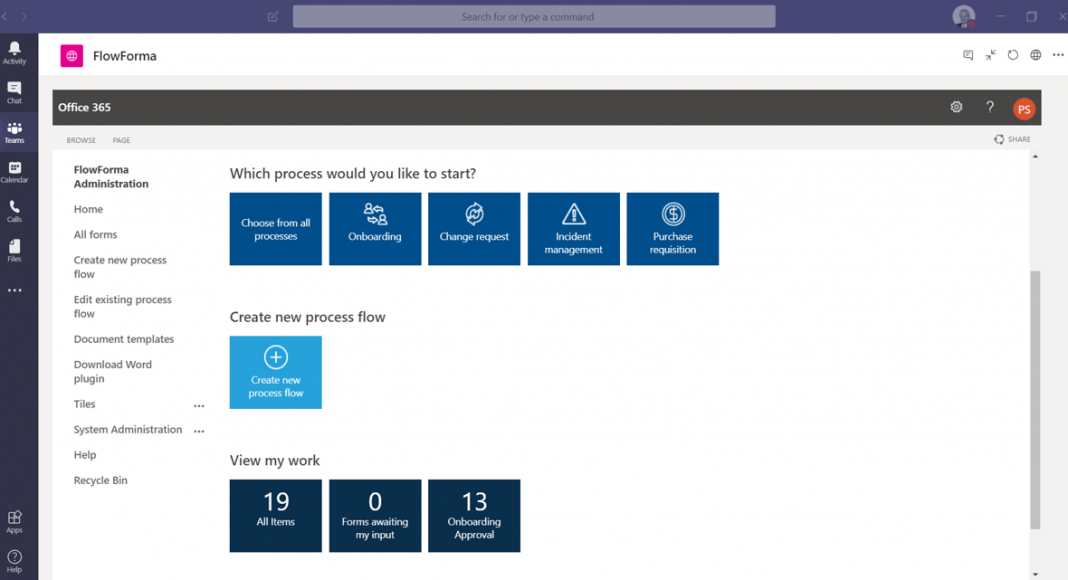Click the reload tab icon
The width and height of the screenshot is (1068, 580).
tap(1013, 55)
